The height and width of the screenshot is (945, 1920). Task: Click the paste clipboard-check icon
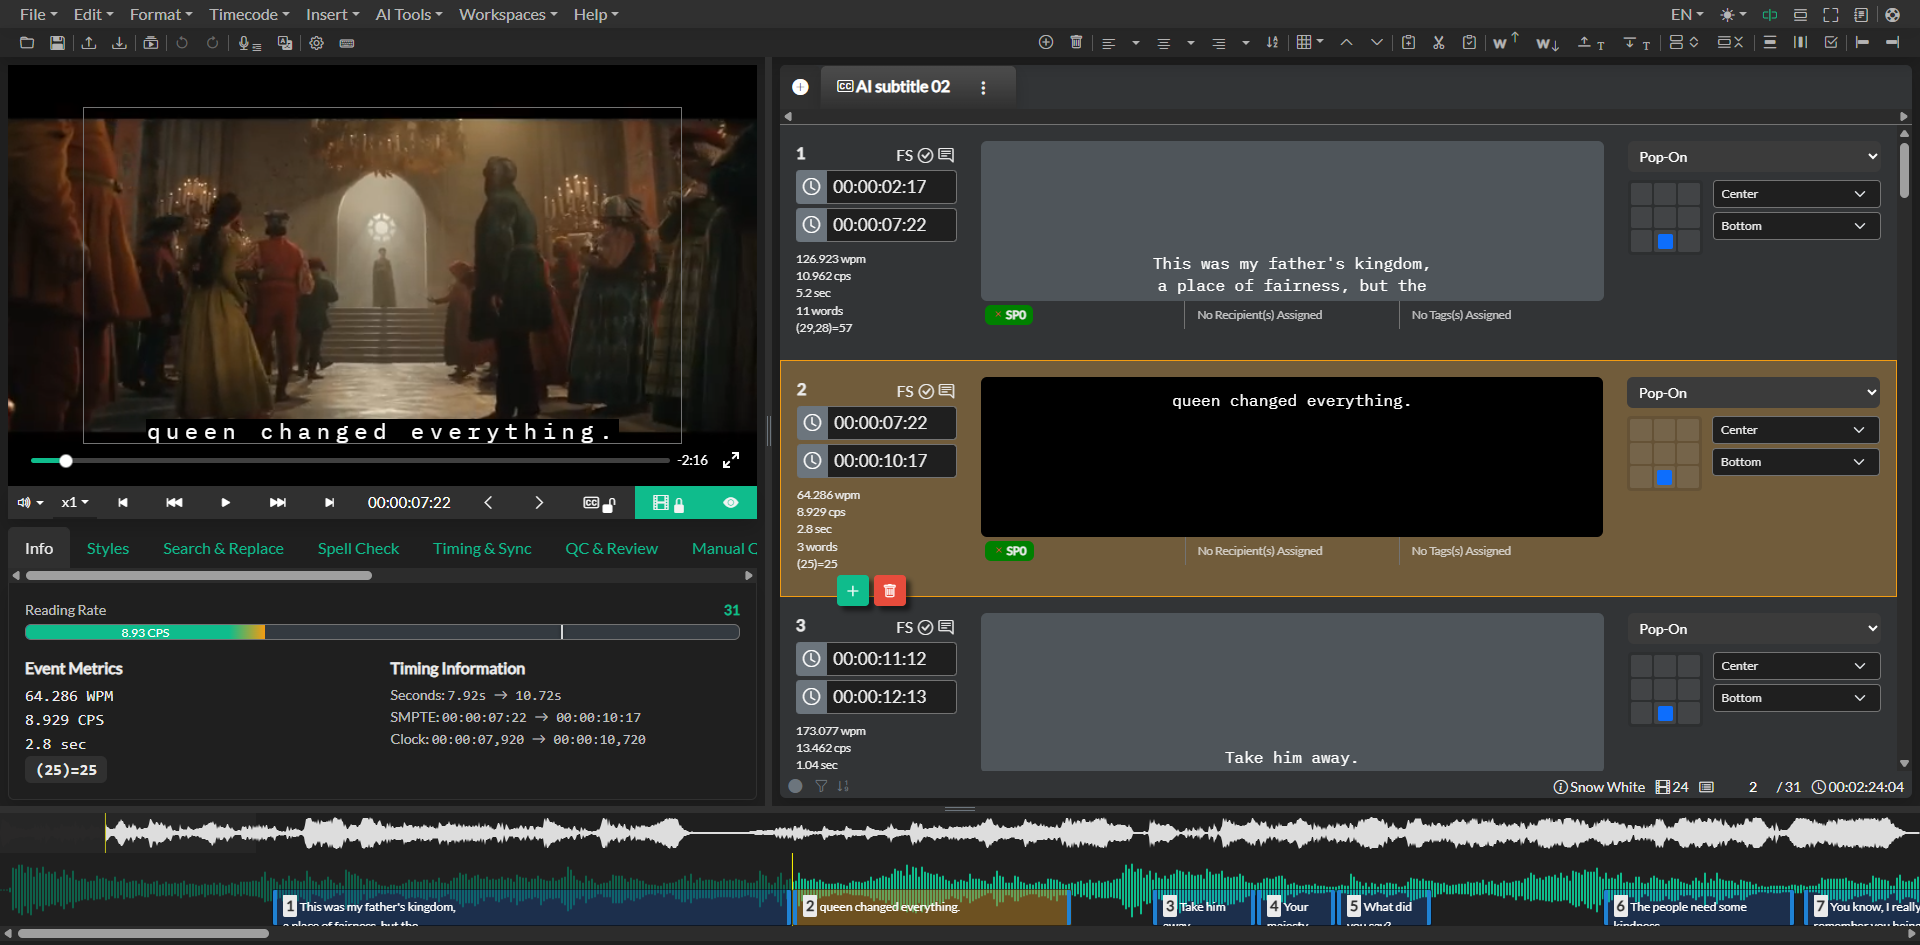(x=1469, y=42)
